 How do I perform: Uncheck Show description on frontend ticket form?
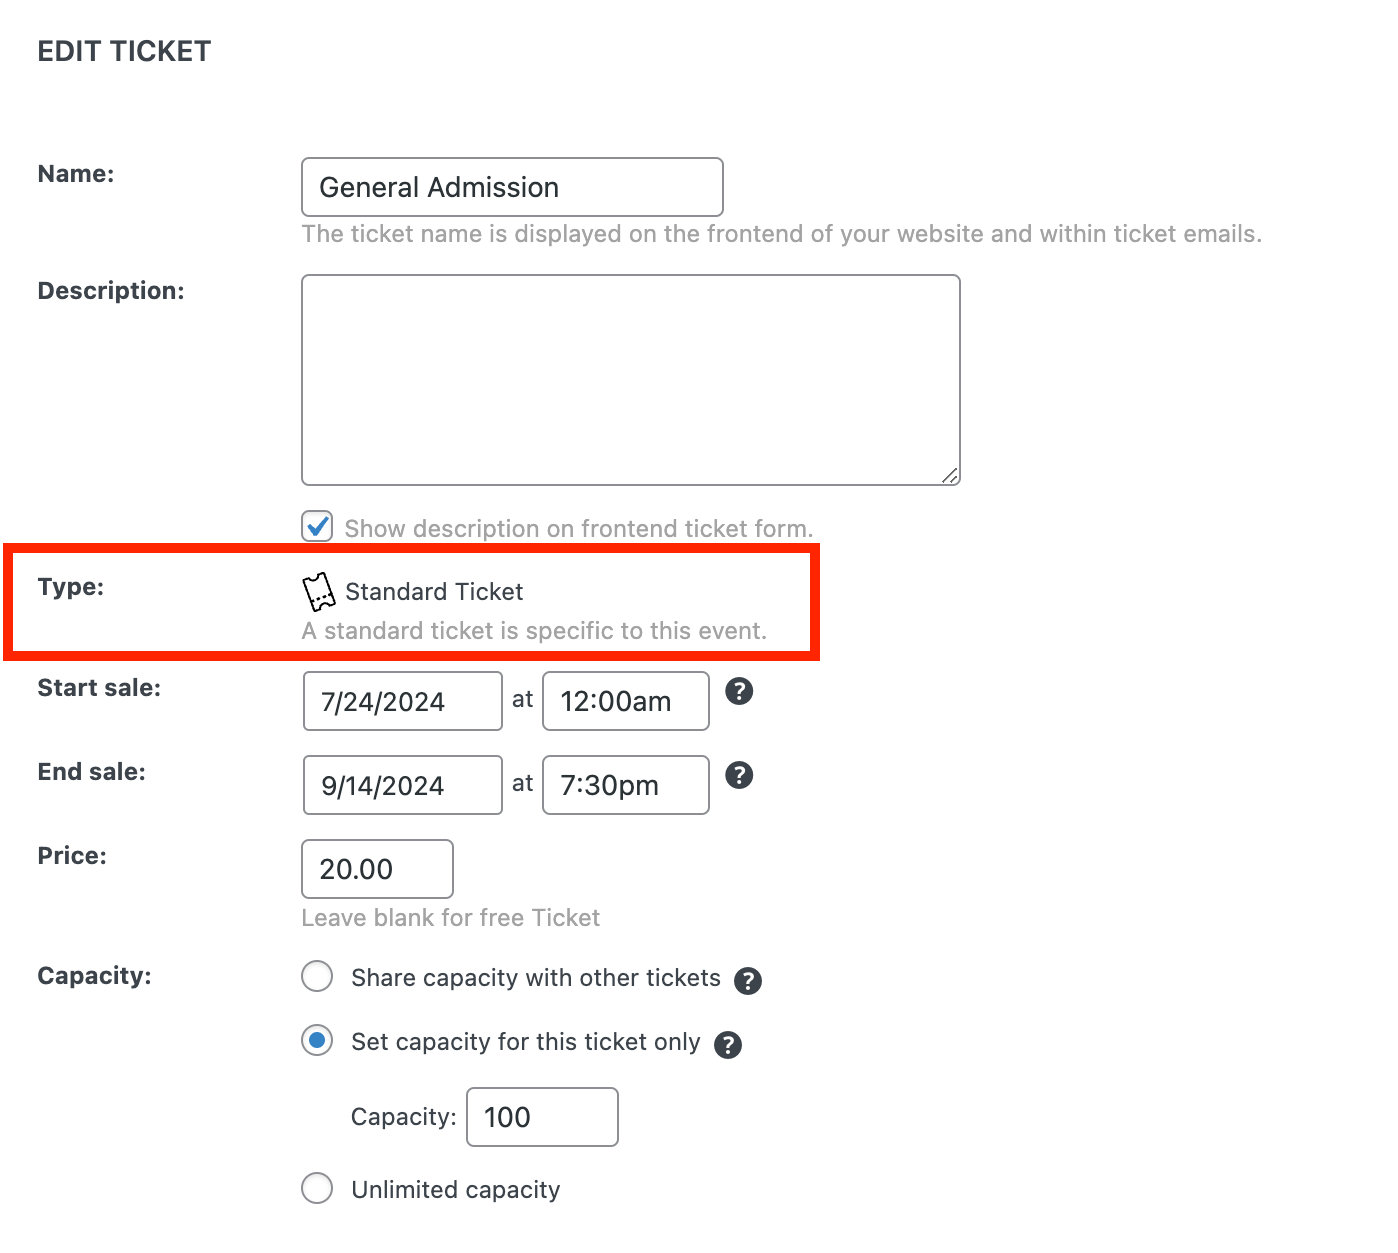point(316,526)
